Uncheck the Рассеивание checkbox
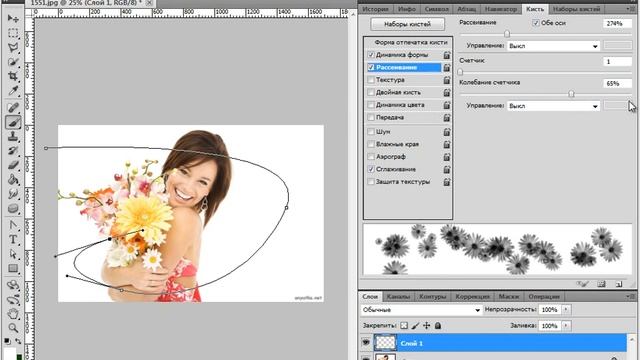The height and width of the screenshot is (360, 640). [371, 67]
